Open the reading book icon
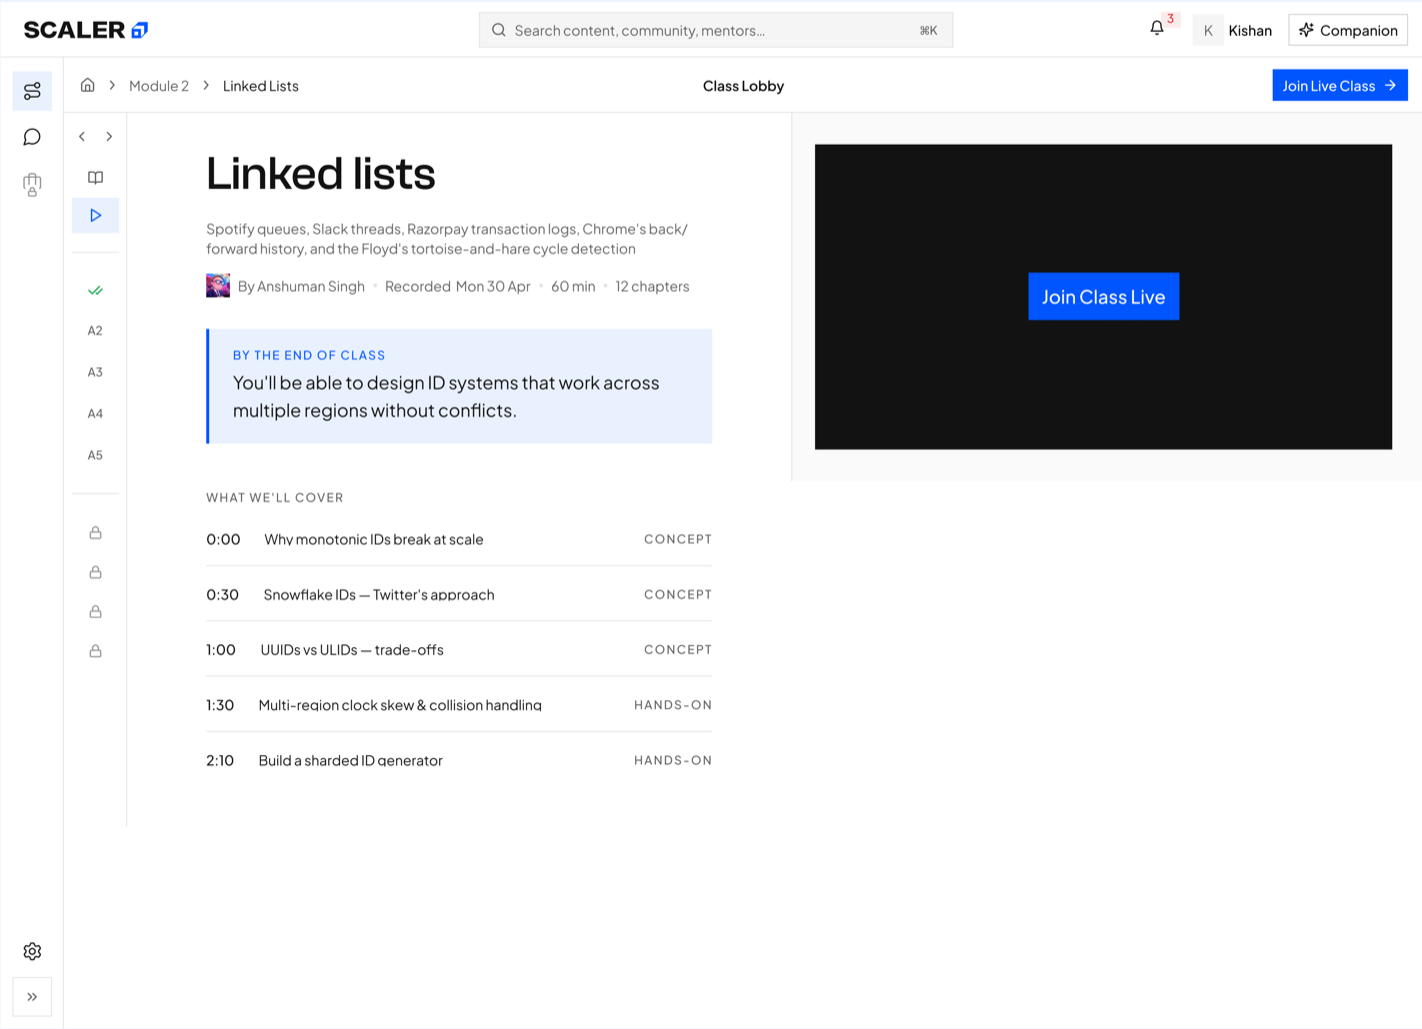The height and width of the screenshot is (1029, 1422). (x=95, y=177)
